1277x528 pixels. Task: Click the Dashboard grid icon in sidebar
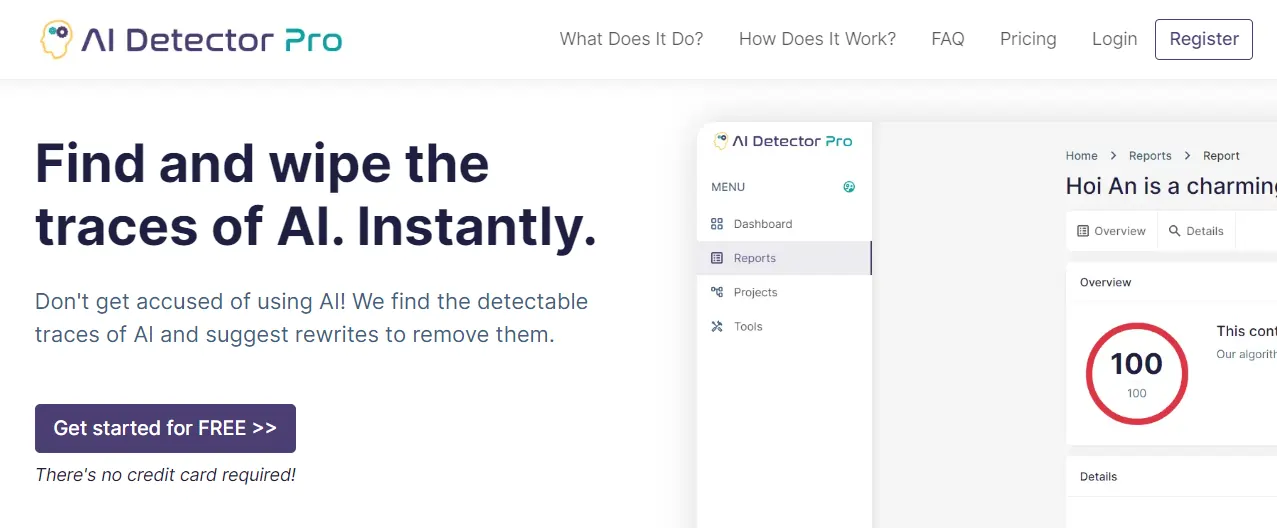tap(716, 224)
